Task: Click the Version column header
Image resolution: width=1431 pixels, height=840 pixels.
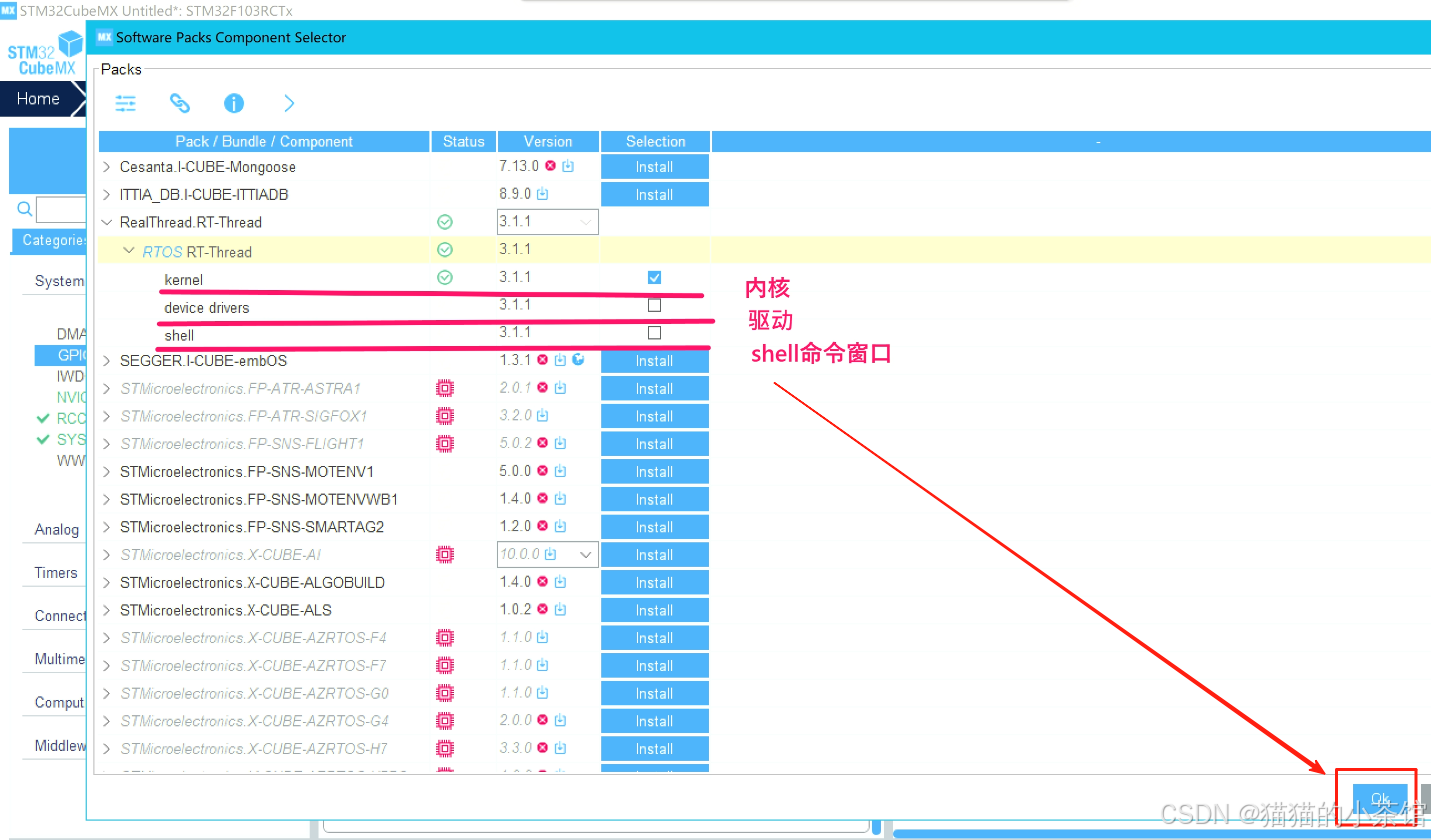Action: (548, 141)
